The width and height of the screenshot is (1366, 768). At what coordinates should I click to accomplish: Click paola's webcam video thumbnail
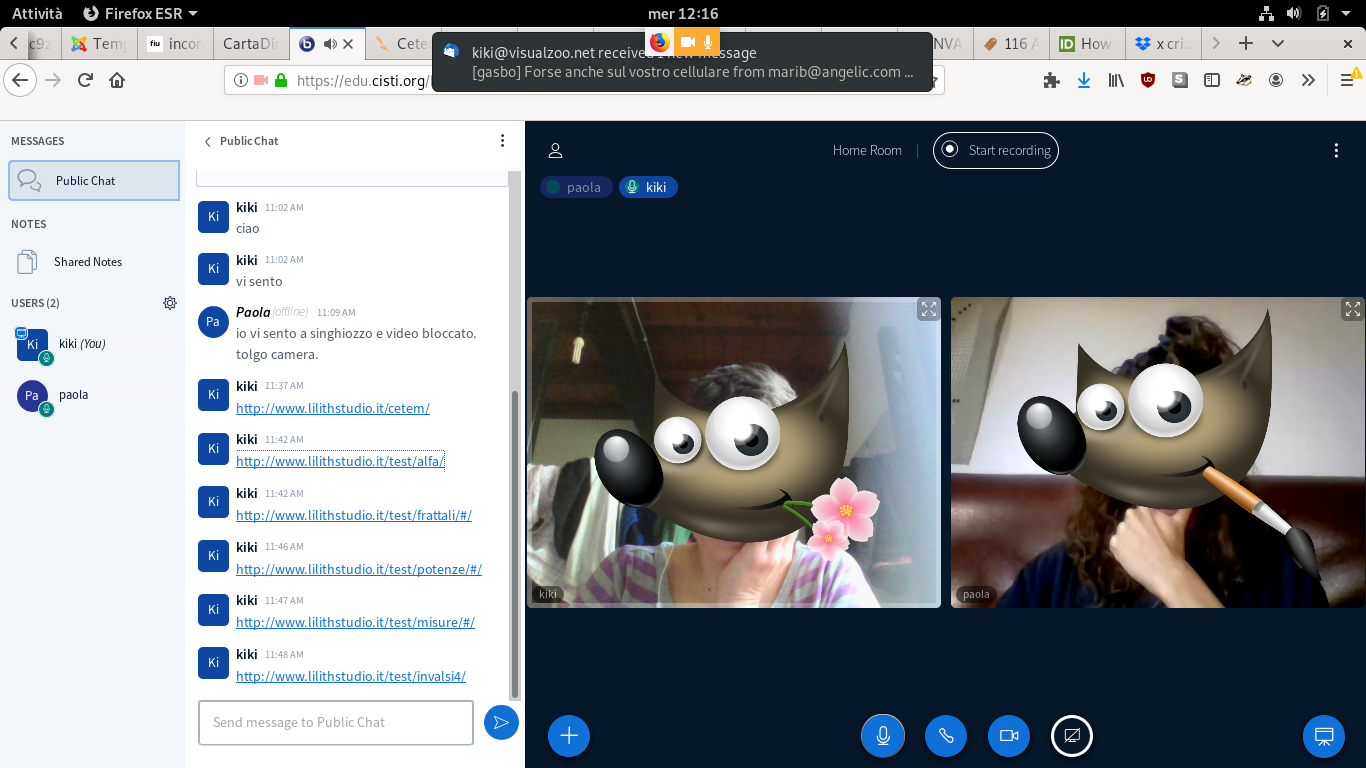[1158, 452]
